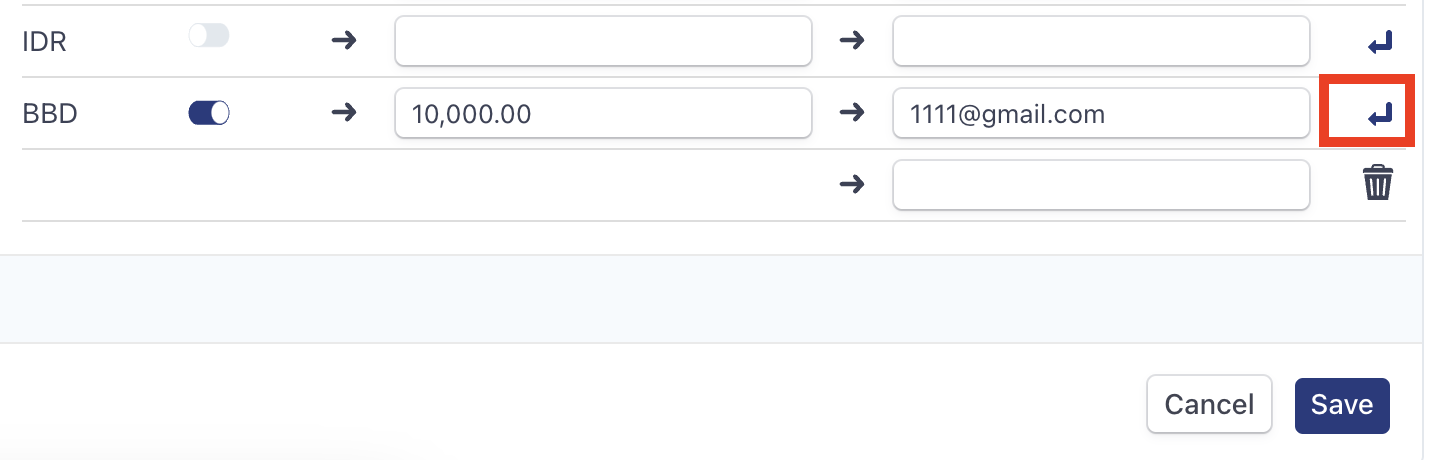The image size is (1440, 460).
Task: Disable the BBD currency toggle
Action: click(x=209, y=113)
